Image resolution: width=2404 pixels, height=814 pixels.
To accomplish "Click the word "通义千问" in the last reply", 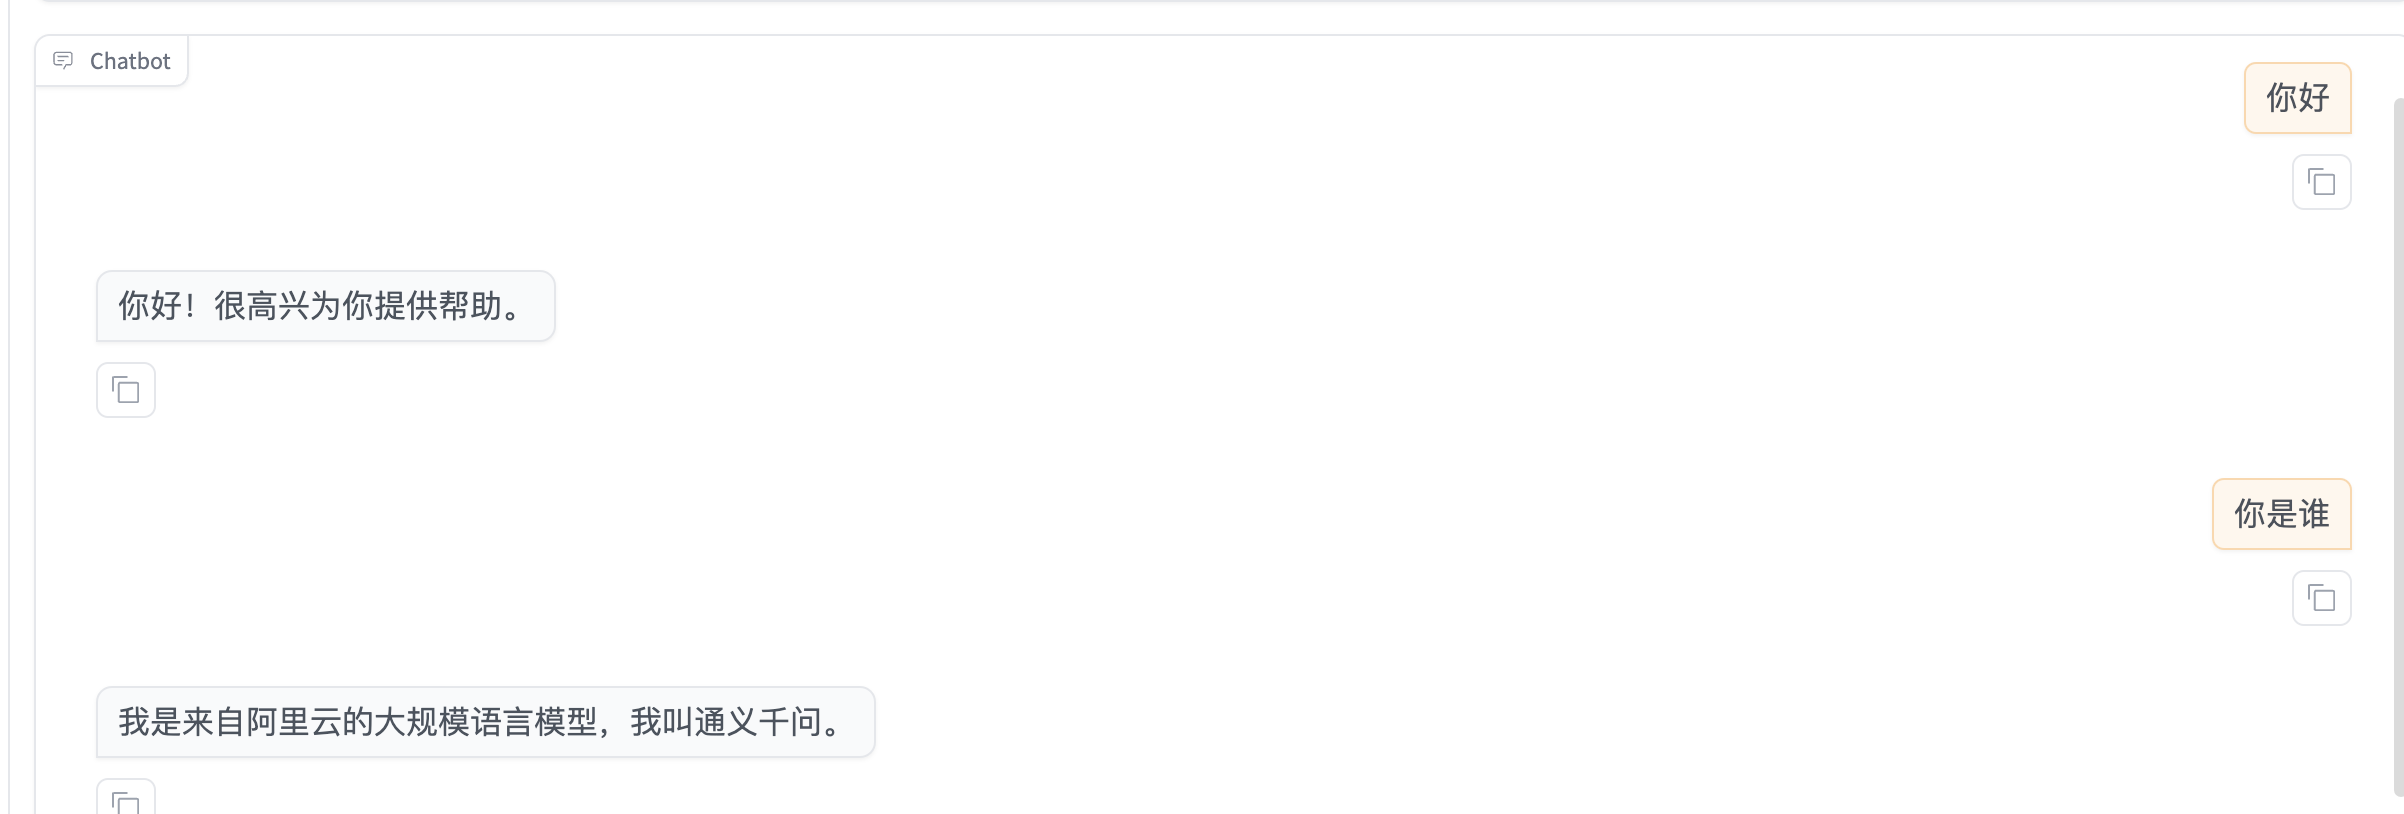I will [758, 722].
